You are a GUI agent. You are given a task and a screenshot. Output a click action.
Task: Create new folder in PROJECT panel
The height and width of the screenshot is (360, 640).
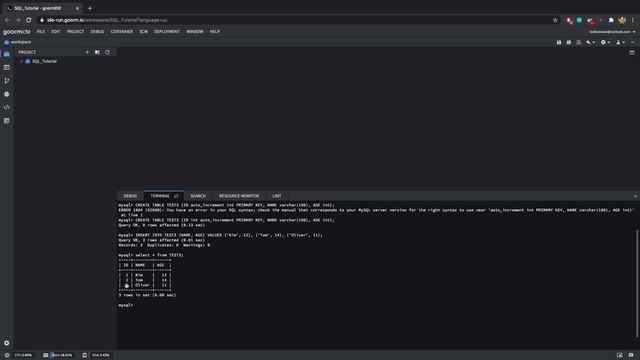pyautogui.click(x=97, y=52)
